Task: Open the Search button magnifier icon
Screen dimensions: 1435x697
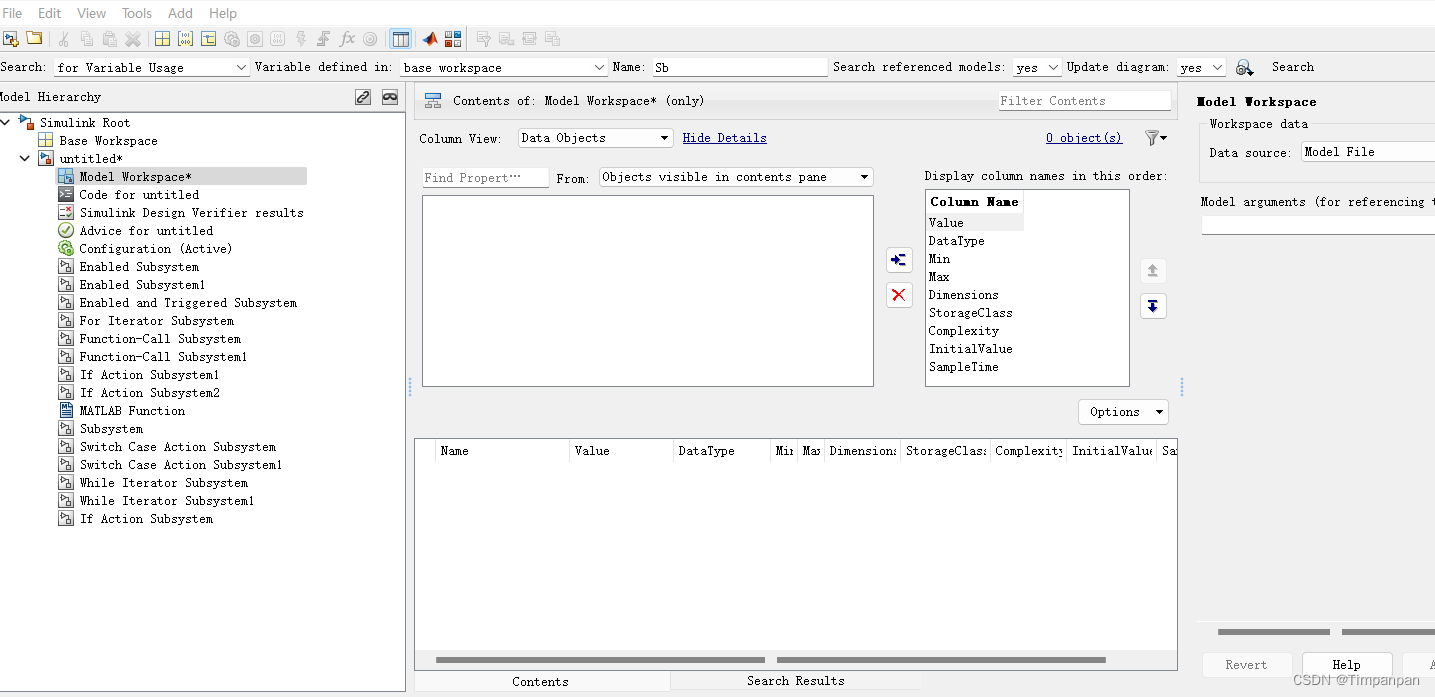Action: pos(1245,66)
